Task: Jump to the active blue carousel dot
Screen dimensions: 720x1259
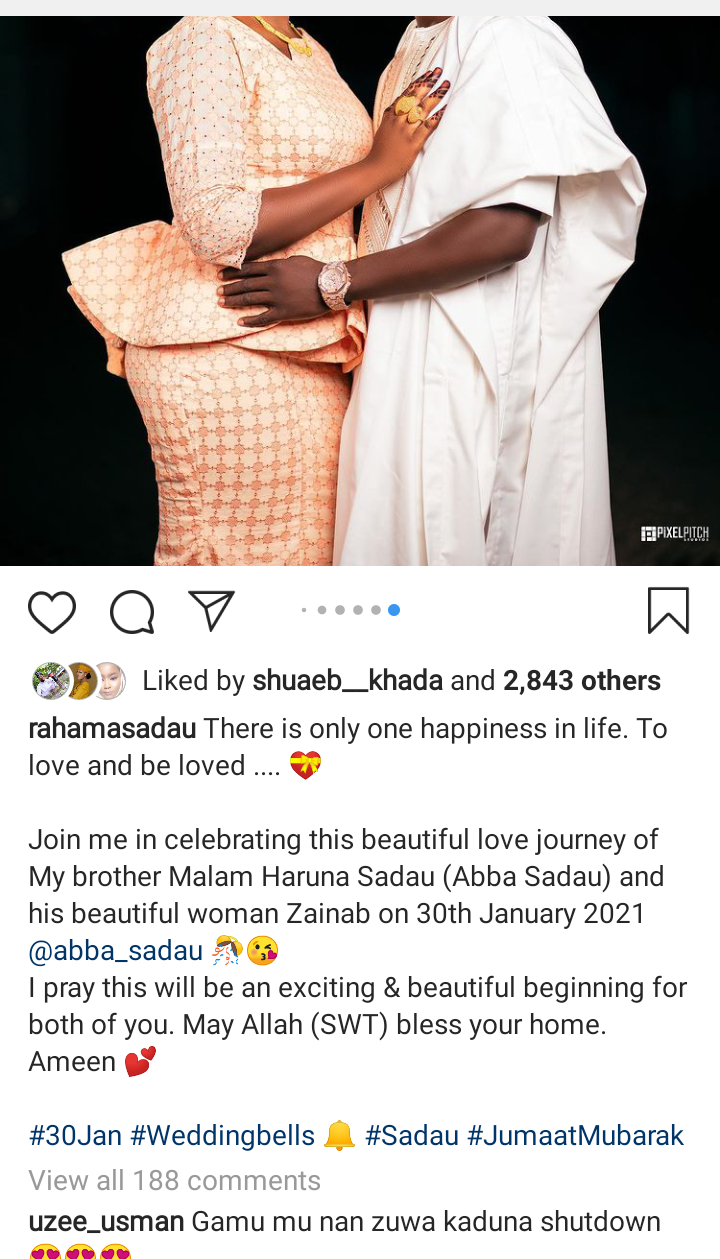Action: point(394,610)
